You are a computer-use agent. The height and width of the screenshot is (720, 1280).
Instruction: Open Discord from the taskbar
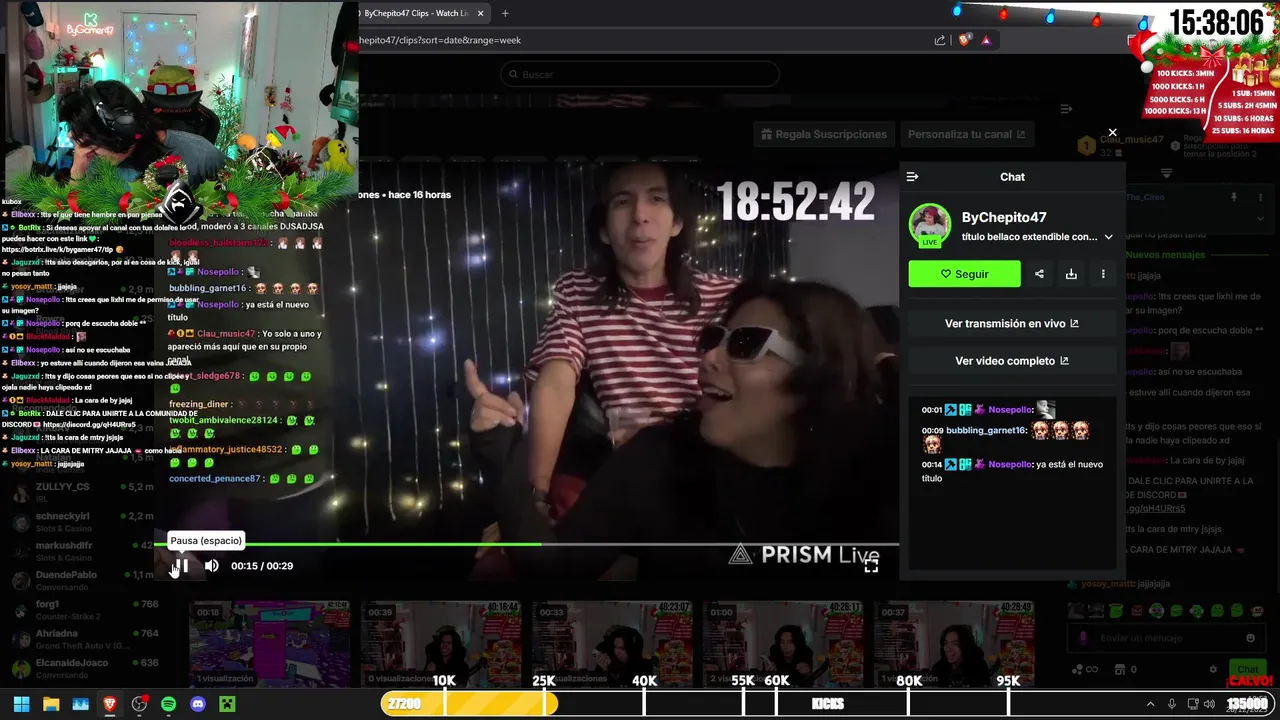pyautogui.click(x=198, y=704)
